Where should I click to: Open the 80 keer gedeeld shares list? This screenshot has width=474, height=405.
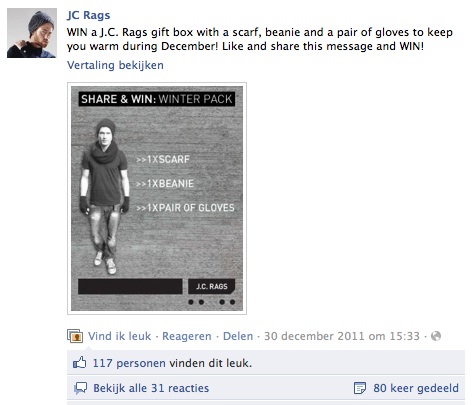pyautogui.click(x=416, y=388)
